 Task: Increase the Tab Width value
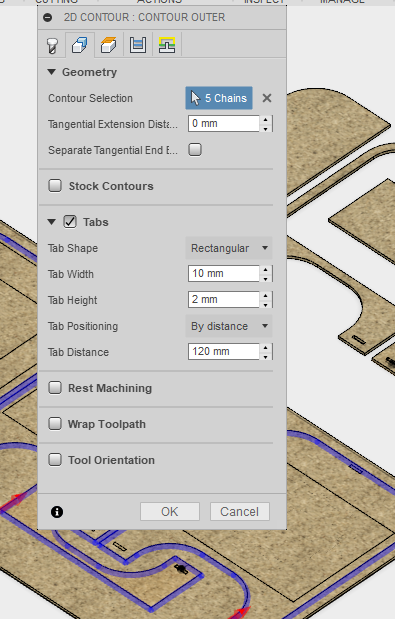point(266,270)
